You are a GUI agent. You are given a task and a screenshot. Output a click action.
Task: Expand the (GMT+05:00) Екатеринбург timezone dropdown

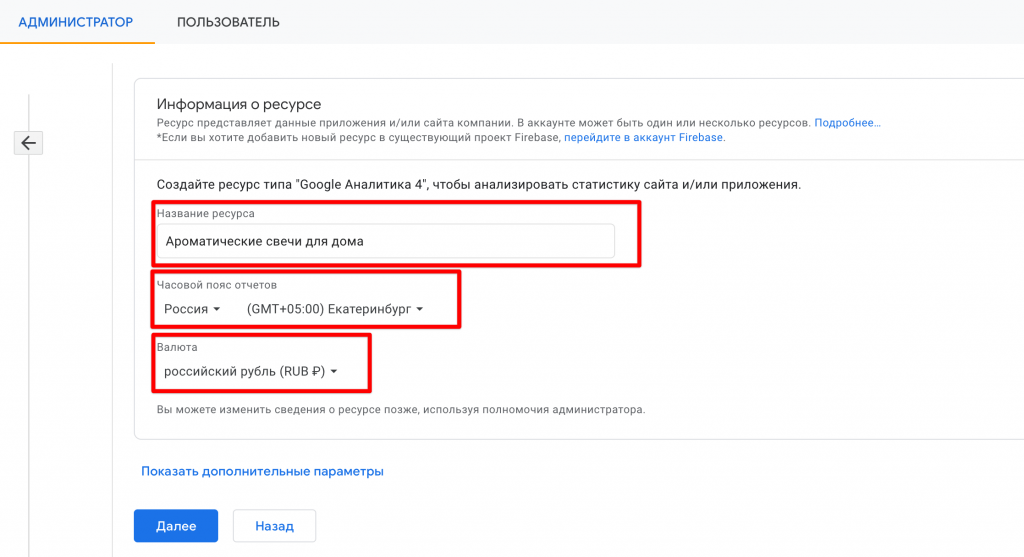point(334,310)
